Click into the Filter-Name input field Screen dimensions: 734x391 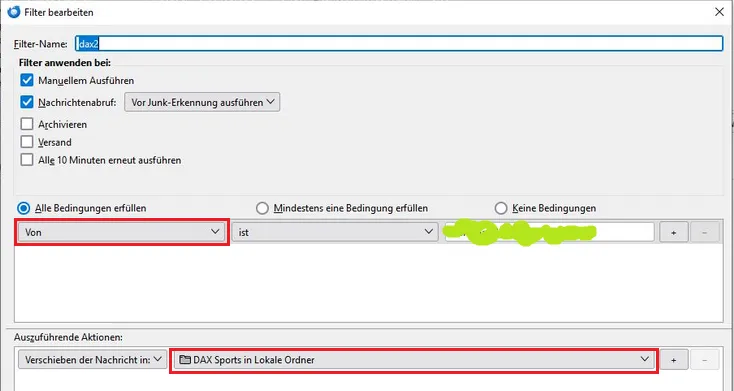pyautogui.click(x=399, y=44)
